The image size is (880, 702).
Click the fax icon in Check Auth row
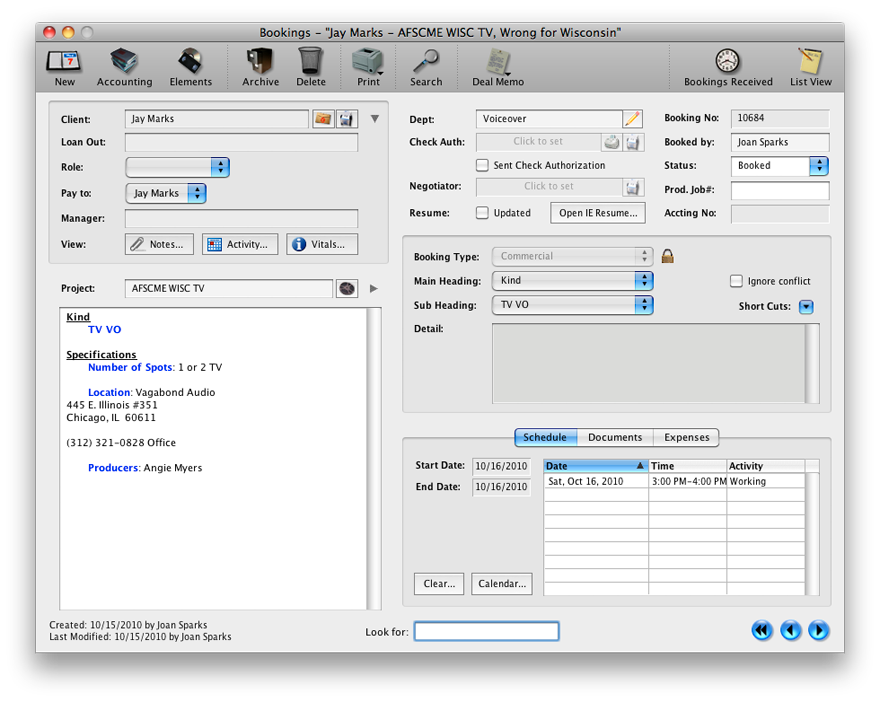(633, 142)
